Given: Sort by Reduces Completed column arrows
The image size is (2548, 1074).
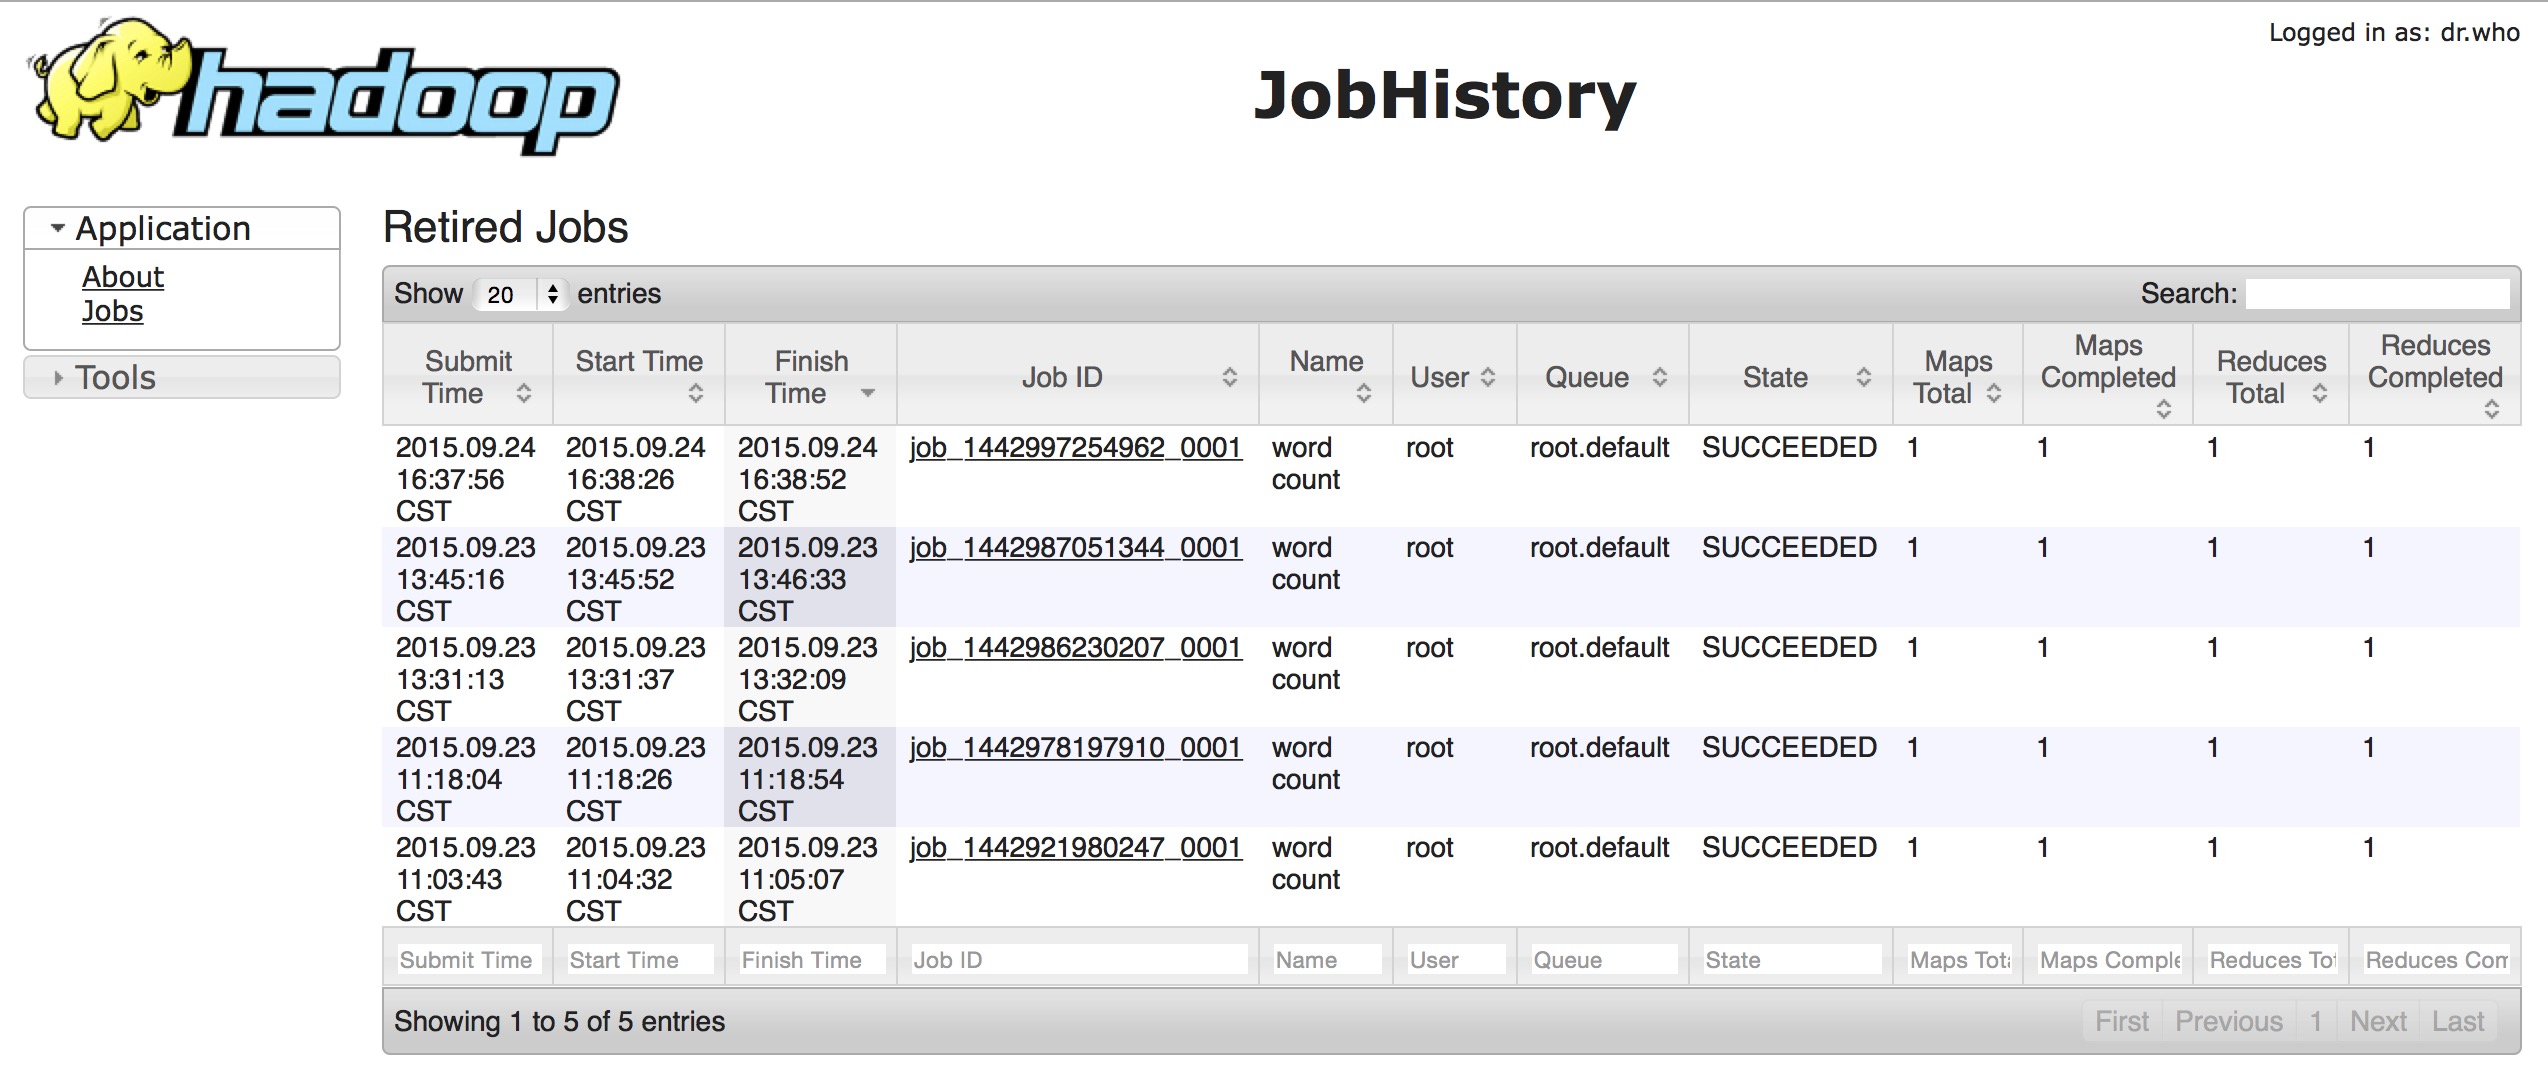Looking at the screenshot, I should coord(2492,409).
